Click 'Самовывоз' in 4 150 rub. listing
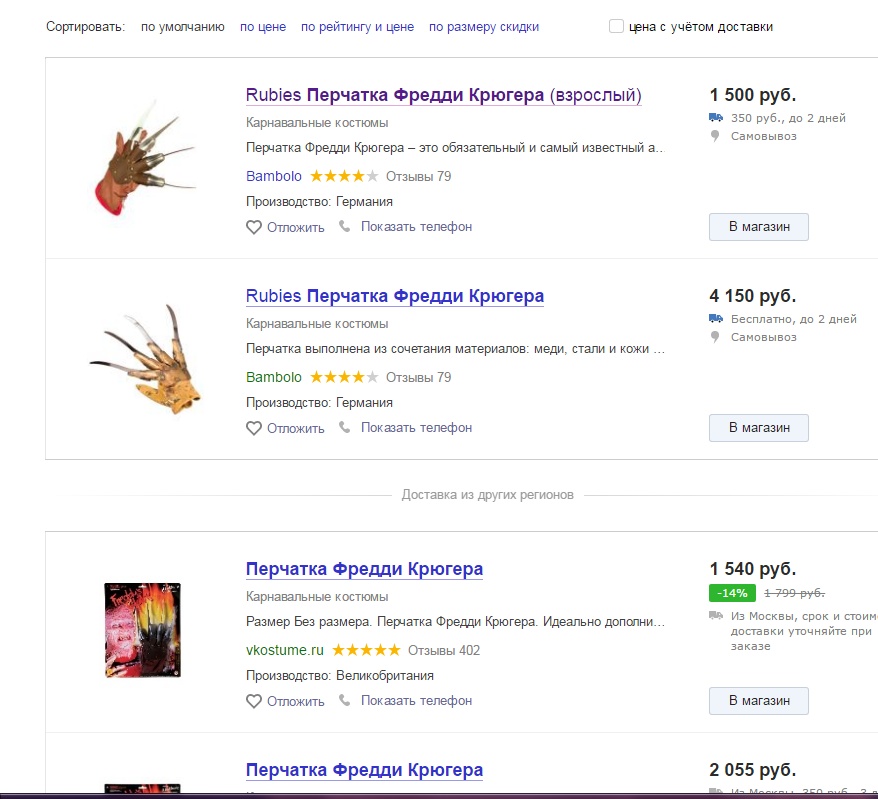 763,337
